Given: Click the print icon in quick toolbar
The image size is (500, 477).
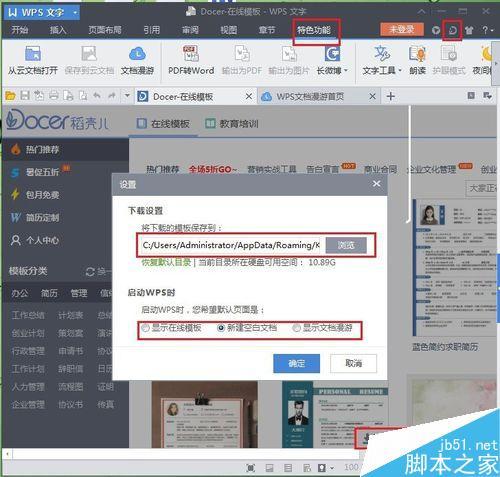Looking at the screenshot, I should [54, 96].
